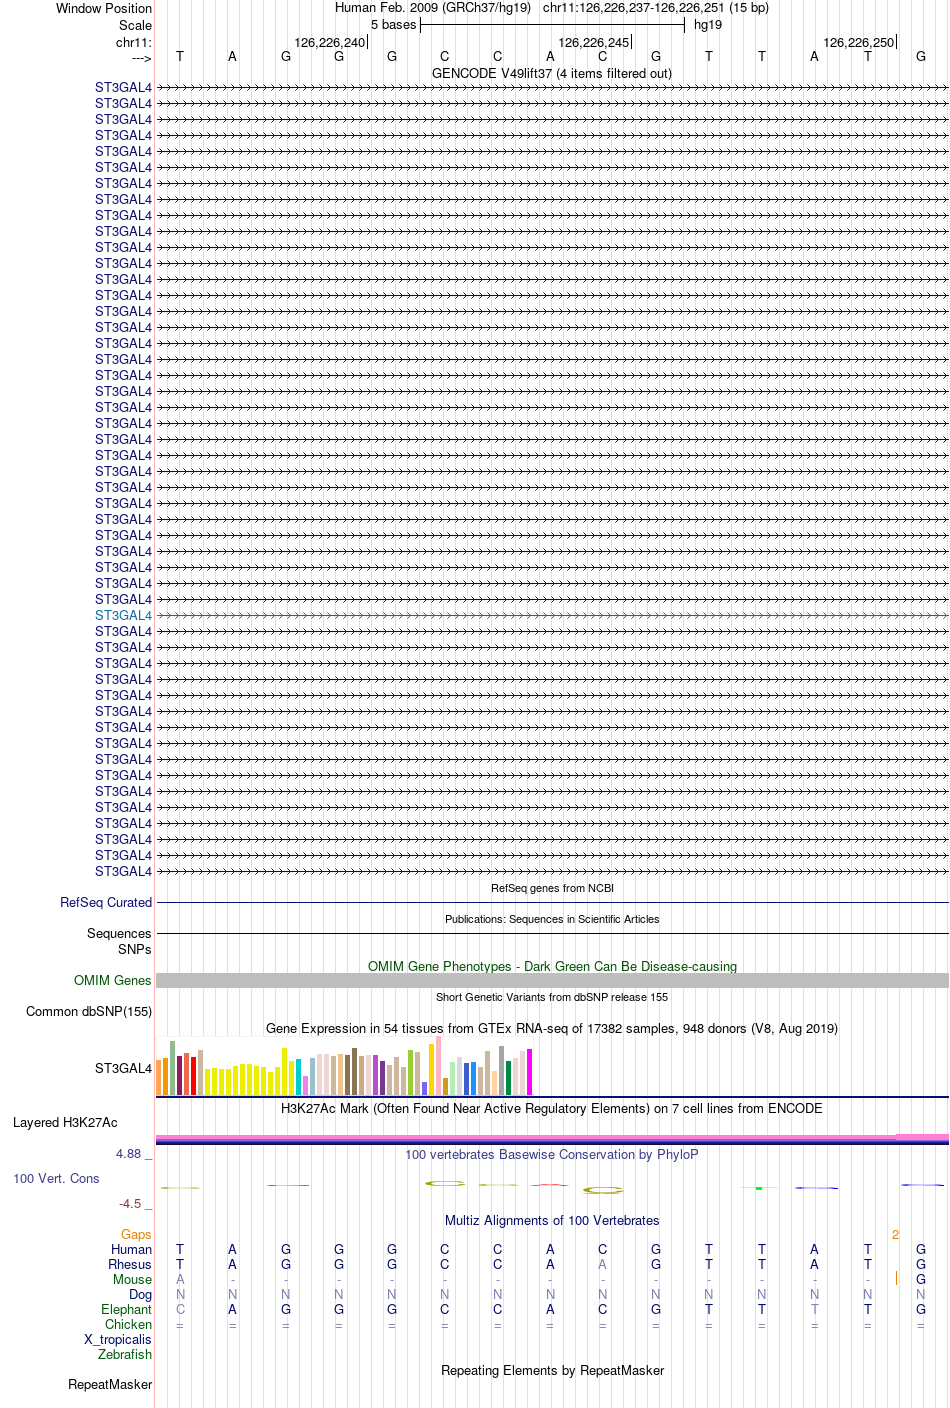Click the X_tropicalis alignment row label
The image size is (950, 1408).
118,1339
